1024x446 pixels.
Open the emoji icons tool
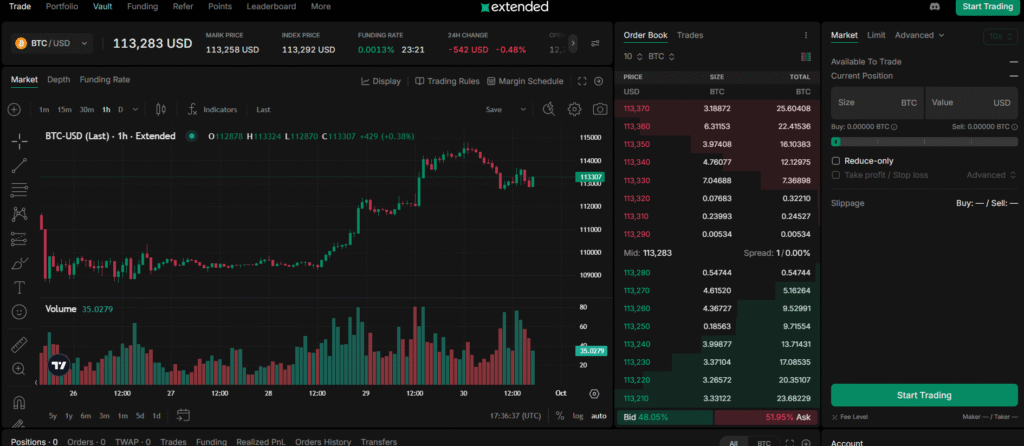[20, 312]
